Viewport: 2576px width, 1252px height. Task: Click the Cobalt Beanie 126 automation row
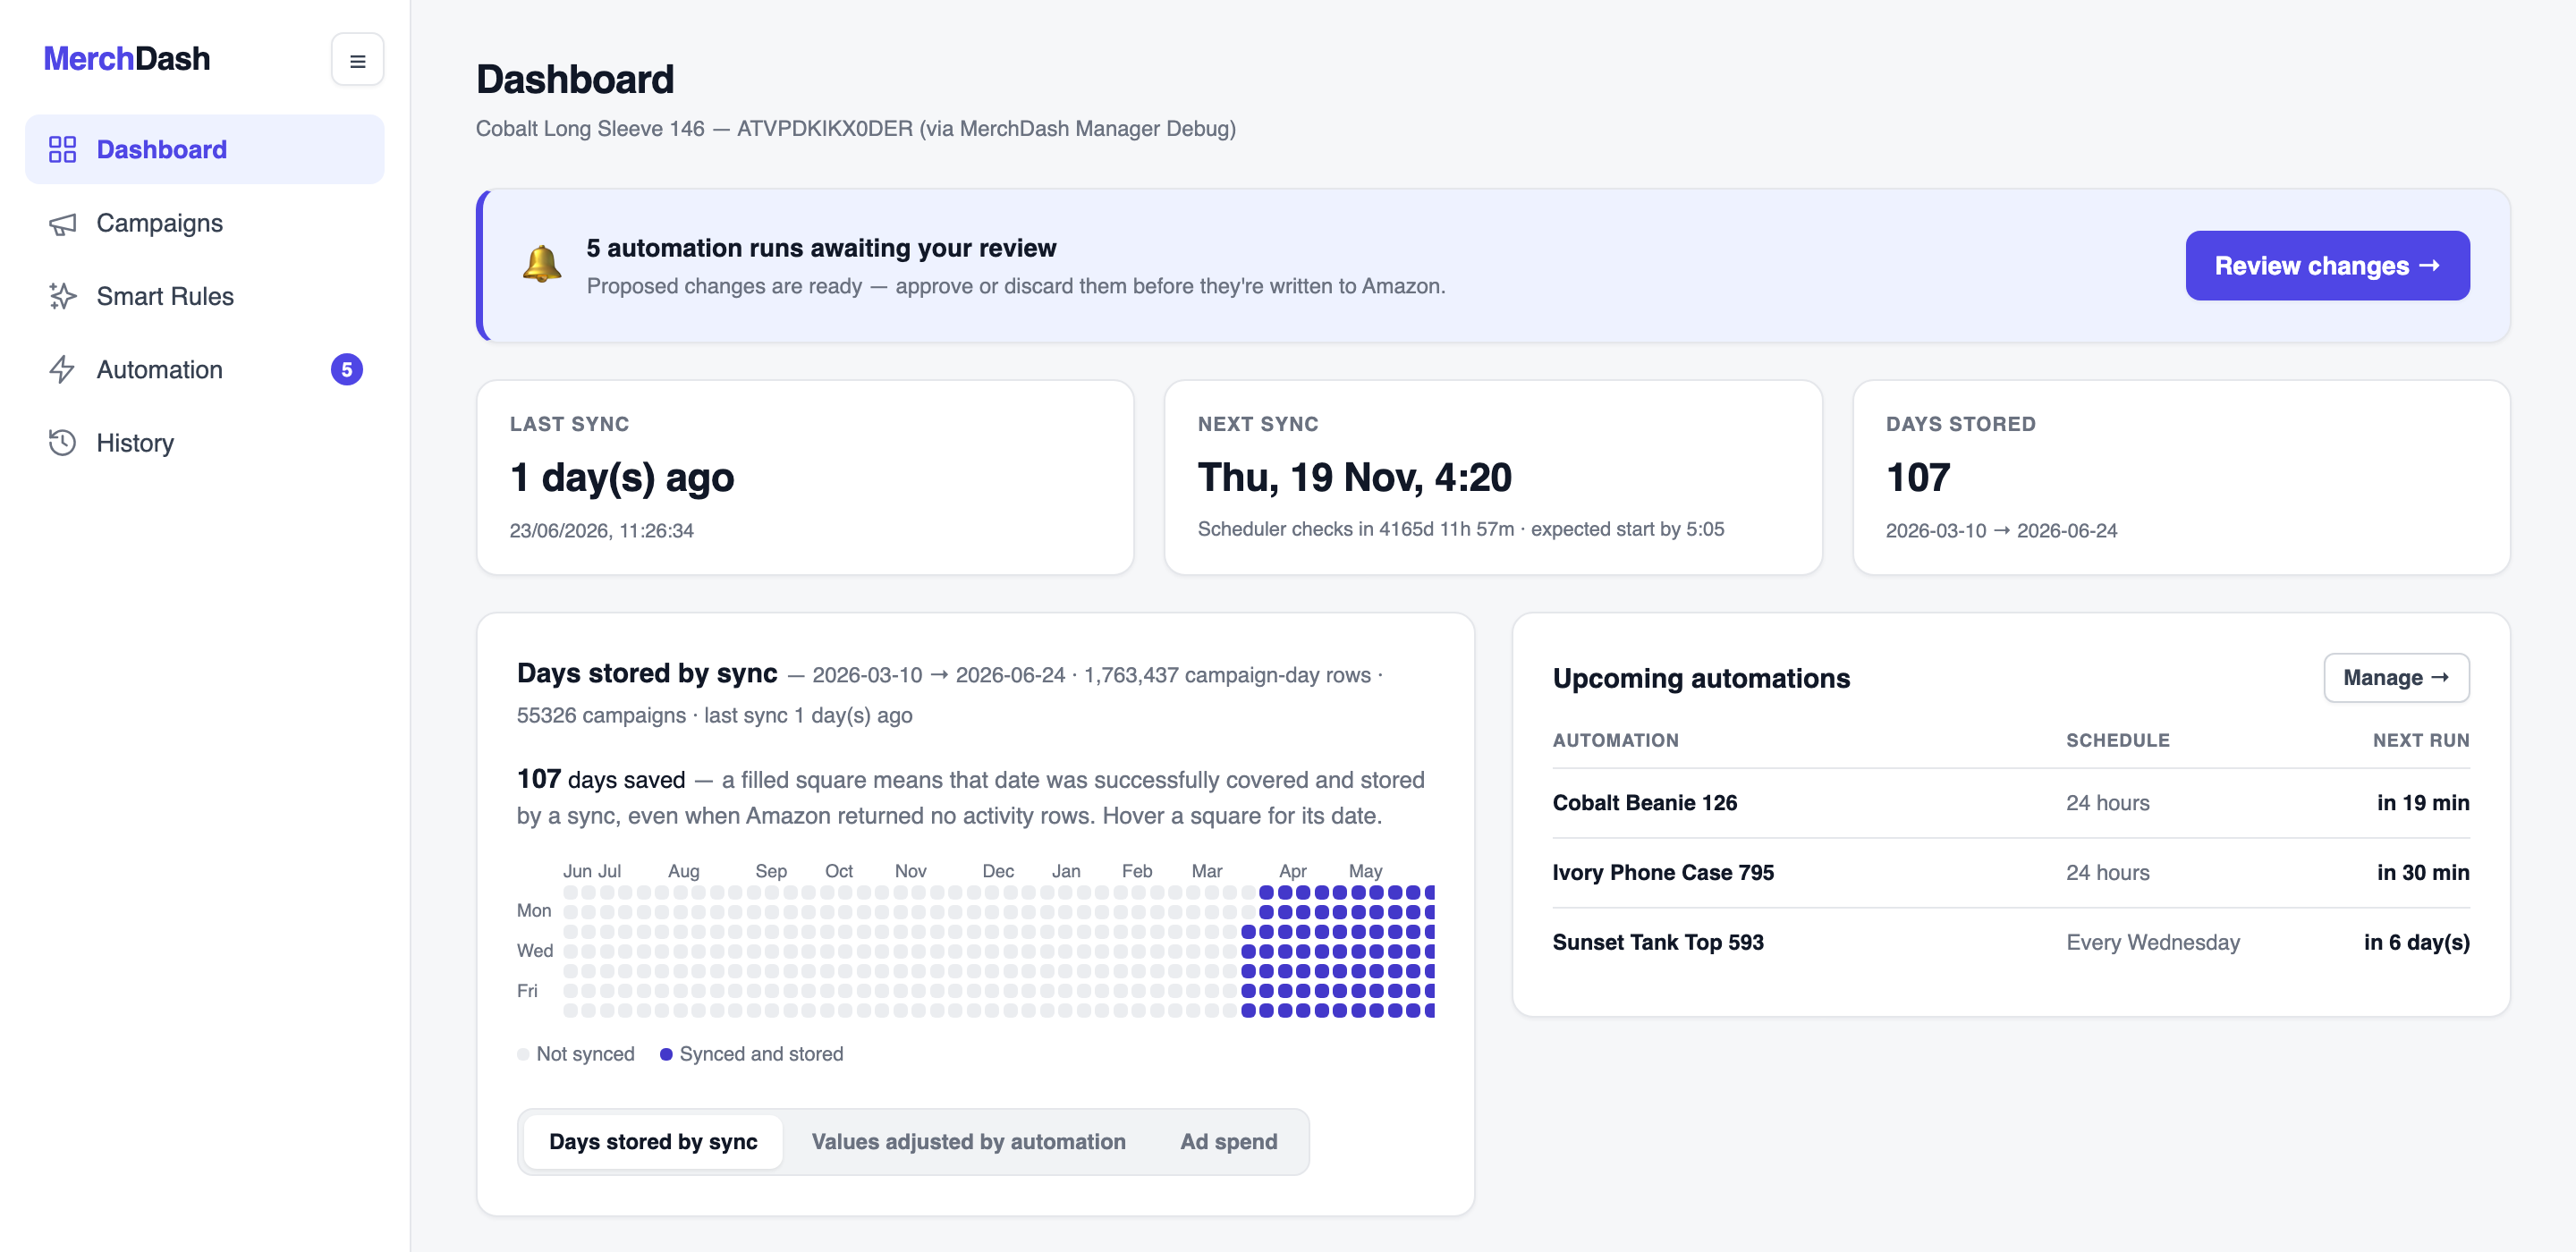tap(2010, 803)
